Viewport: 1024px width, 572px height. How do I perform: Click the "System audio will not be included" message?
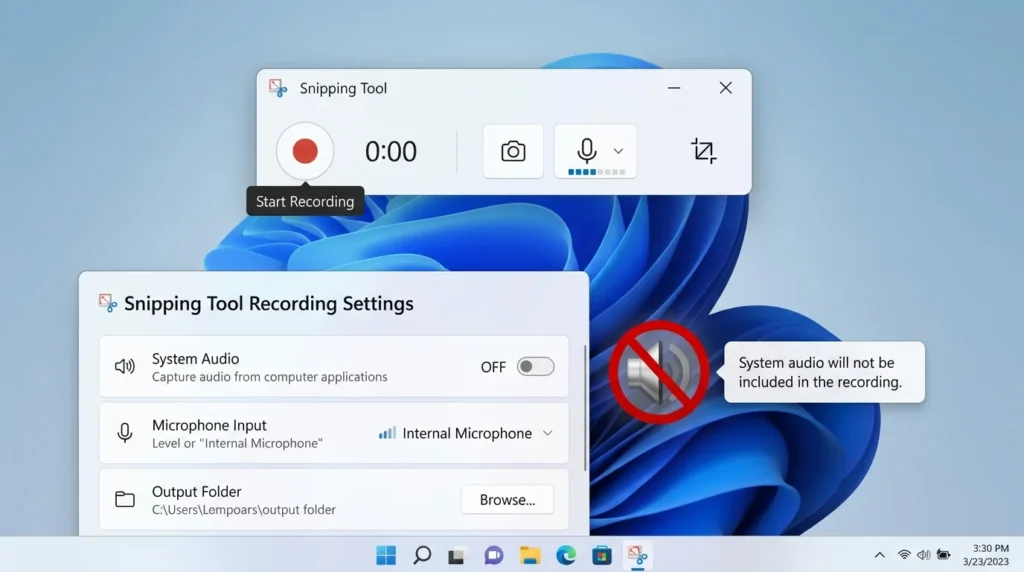tap(824, 372)
